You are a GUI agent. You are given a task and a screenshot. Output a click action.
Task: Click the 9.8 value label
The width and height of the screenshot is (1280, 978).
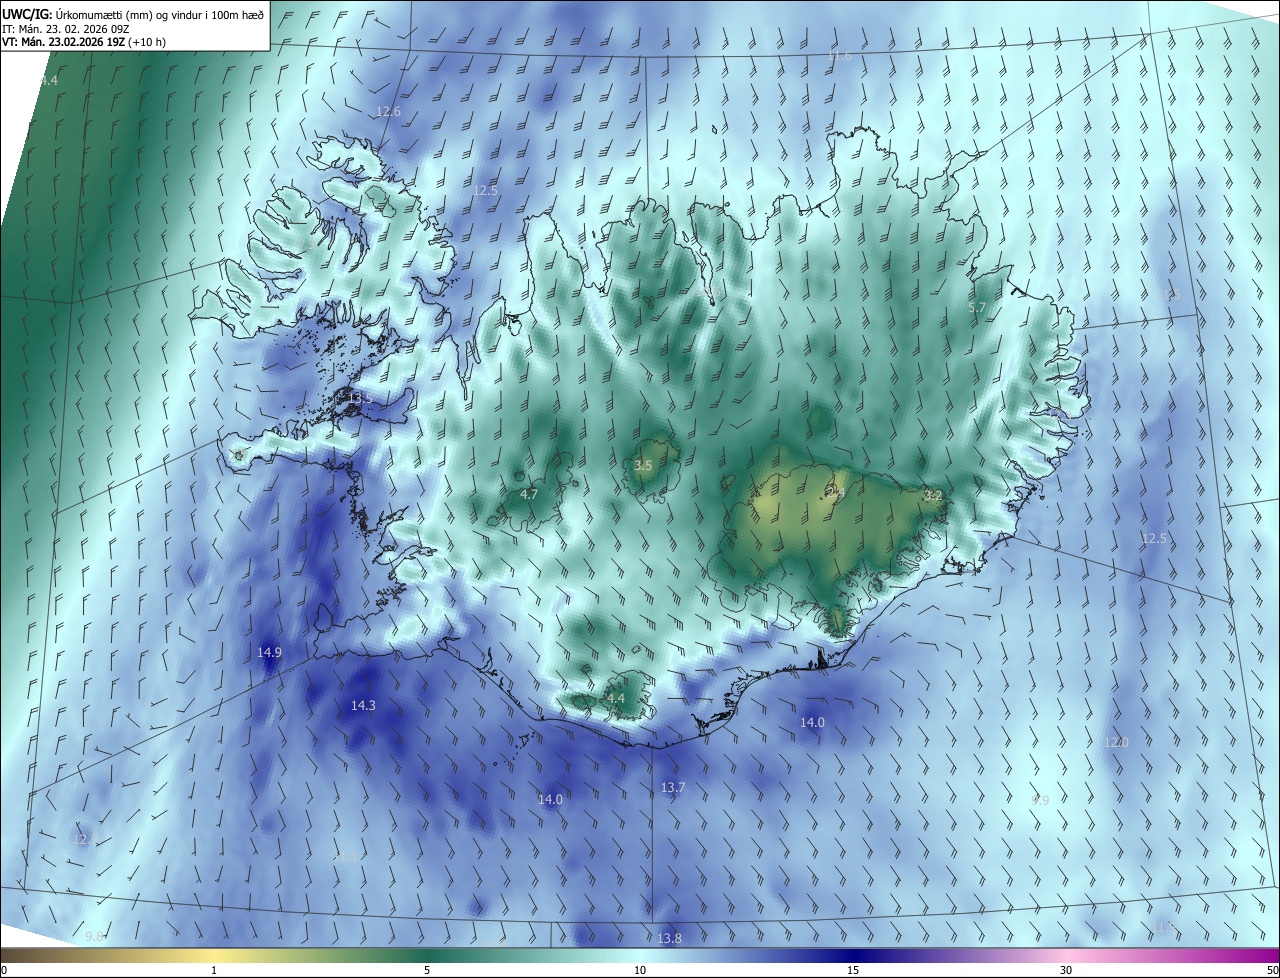click(95, 936)
